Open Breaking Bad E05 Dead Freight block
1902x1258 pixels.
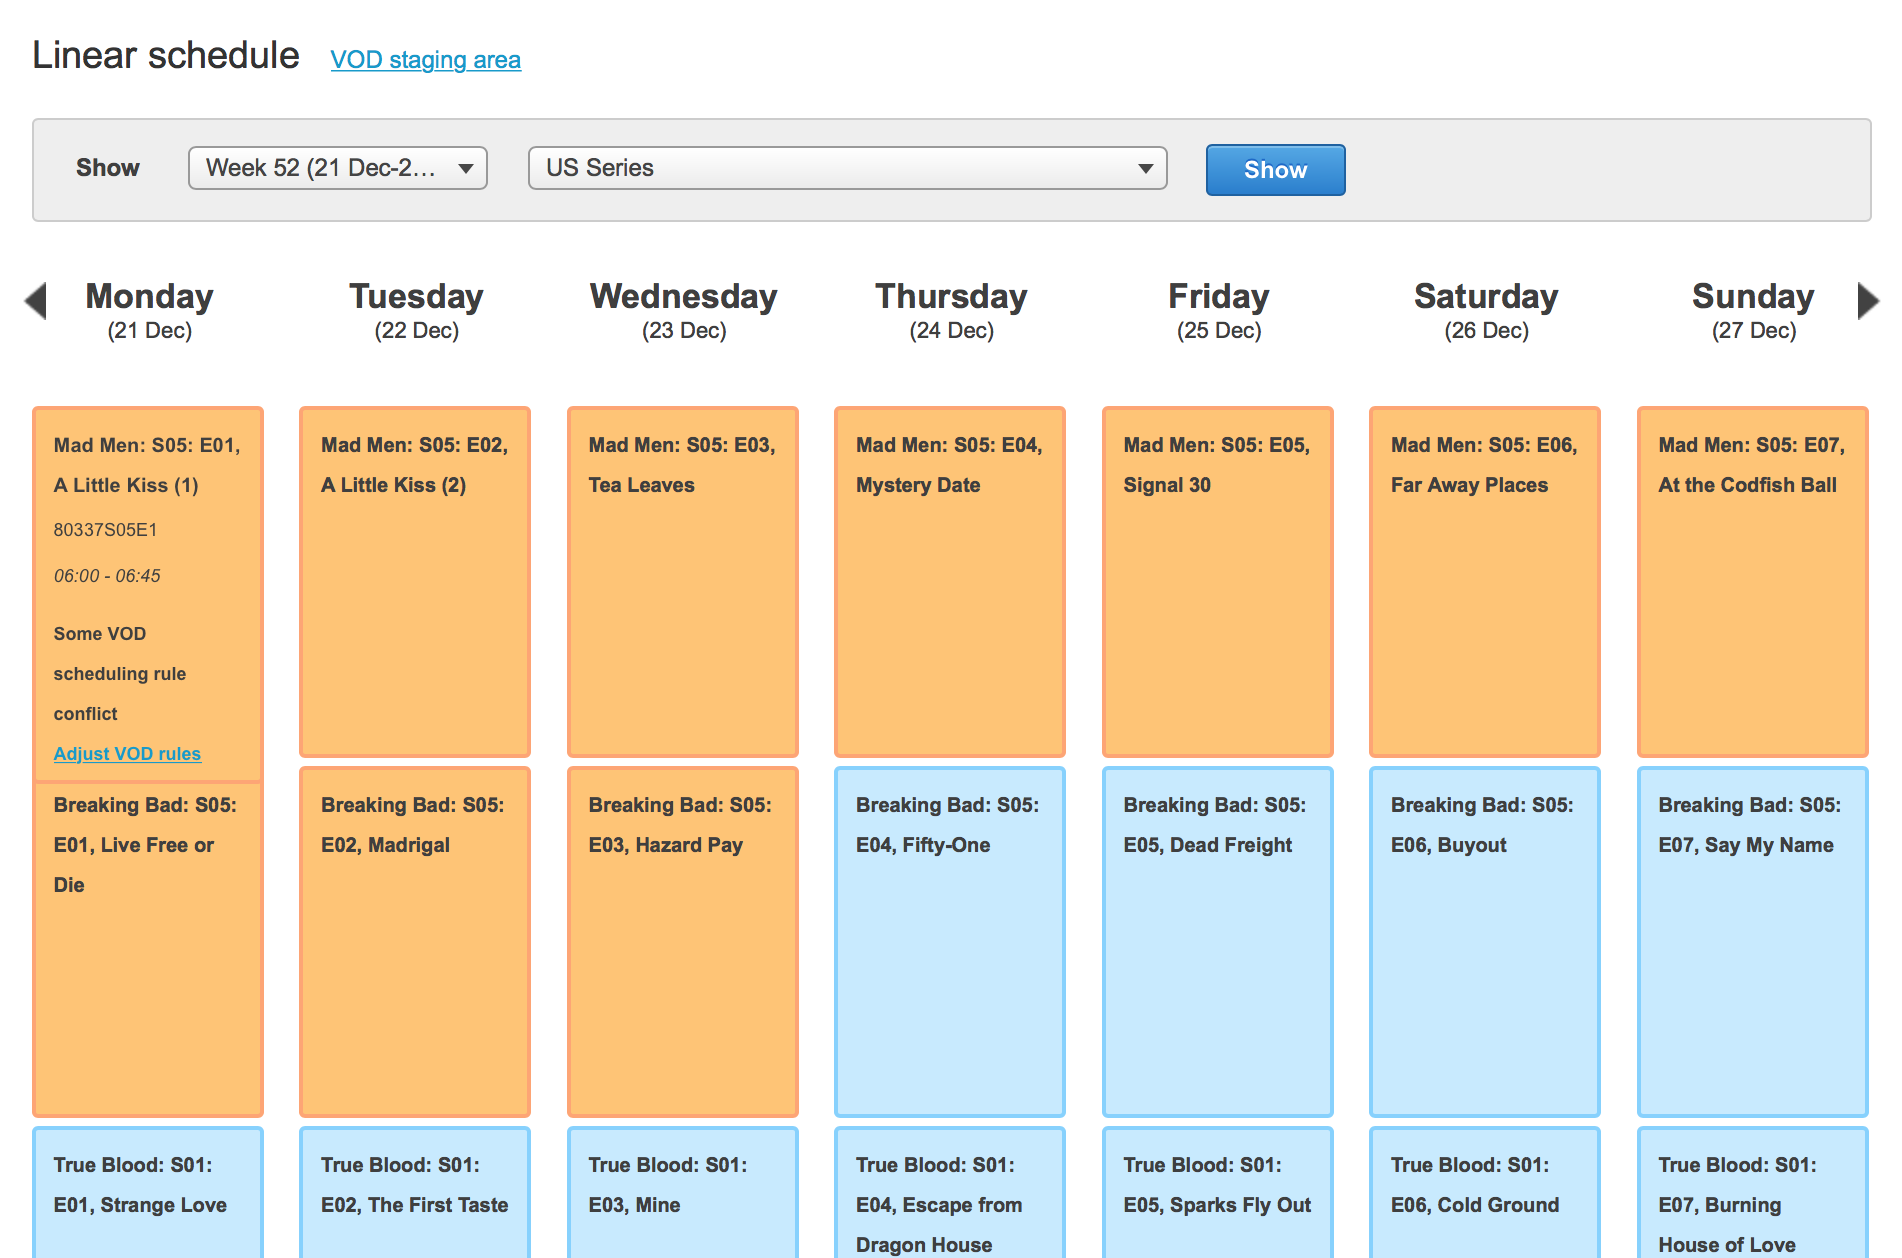tap(1218, 941)
